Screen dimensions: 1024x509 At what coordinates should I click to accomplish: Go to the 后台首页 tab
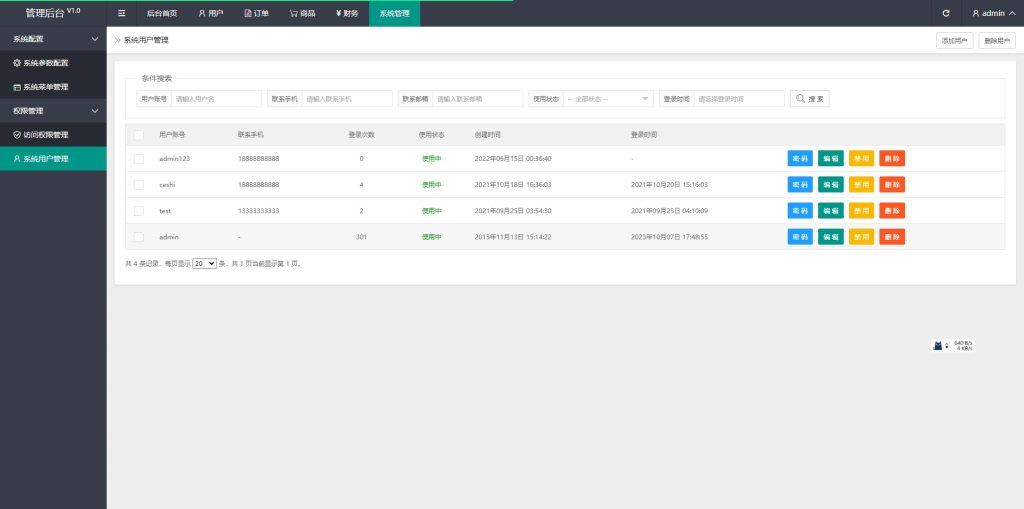click(x=161, y=13)
